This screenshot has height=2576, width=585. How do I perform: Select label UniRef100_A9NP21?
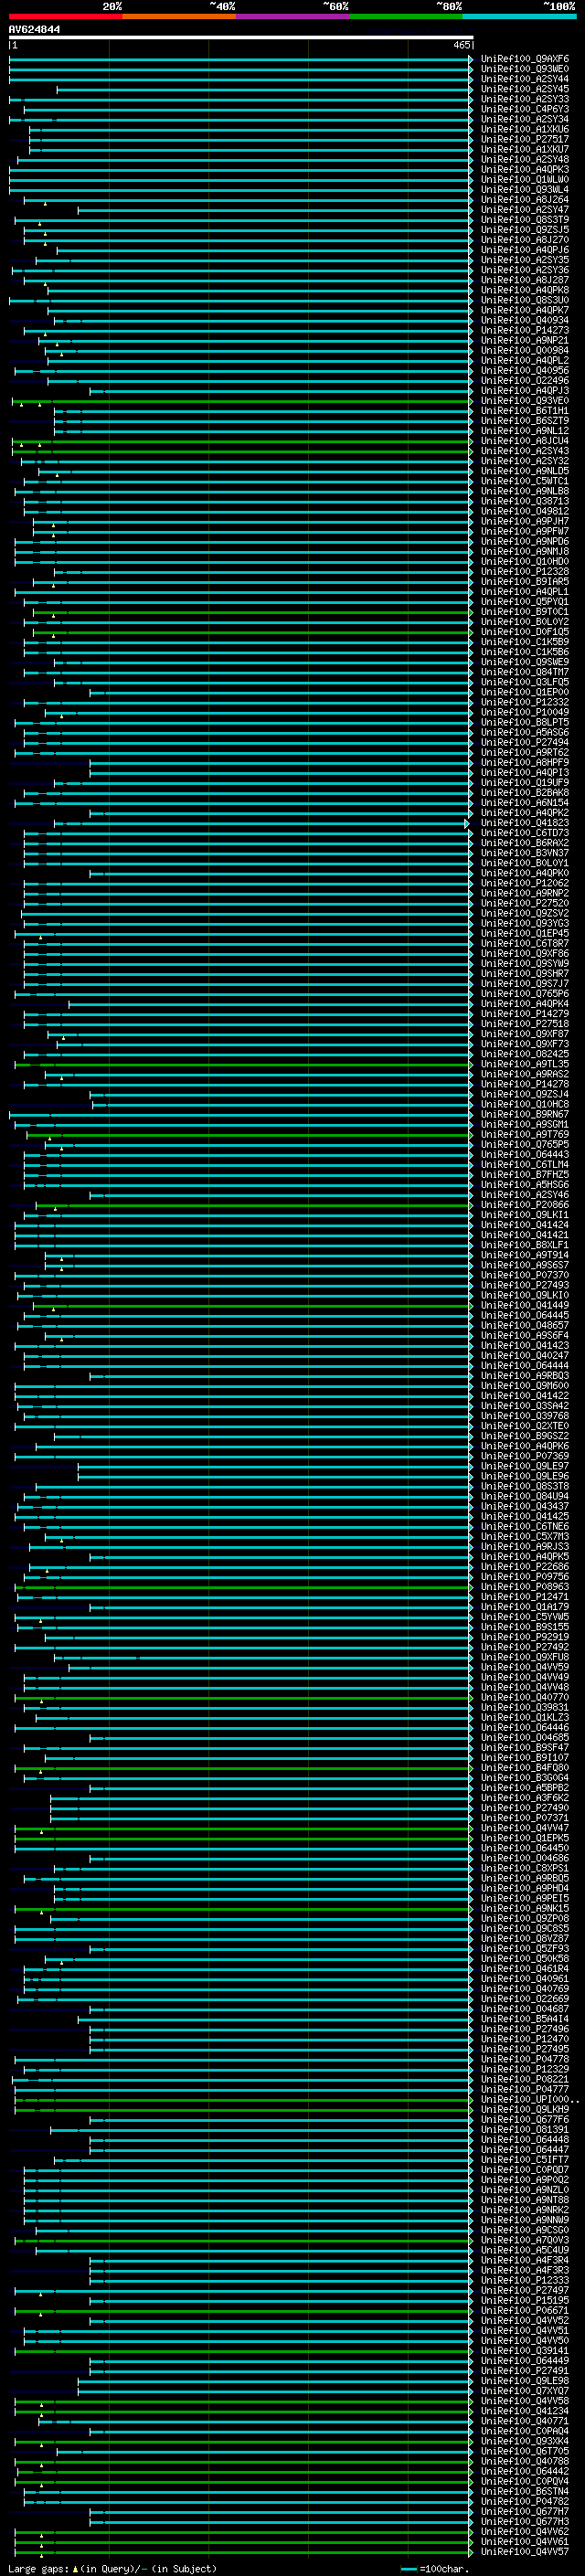[525, 340]
